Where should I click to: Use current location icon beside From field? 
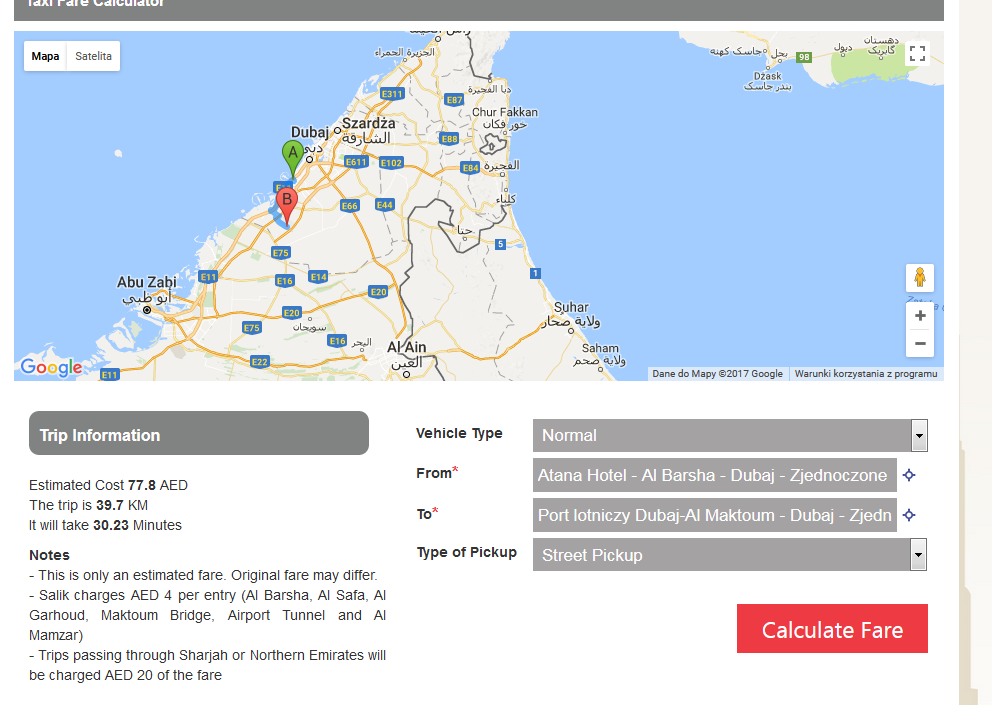pyautogui.click(x=909, y=475)
